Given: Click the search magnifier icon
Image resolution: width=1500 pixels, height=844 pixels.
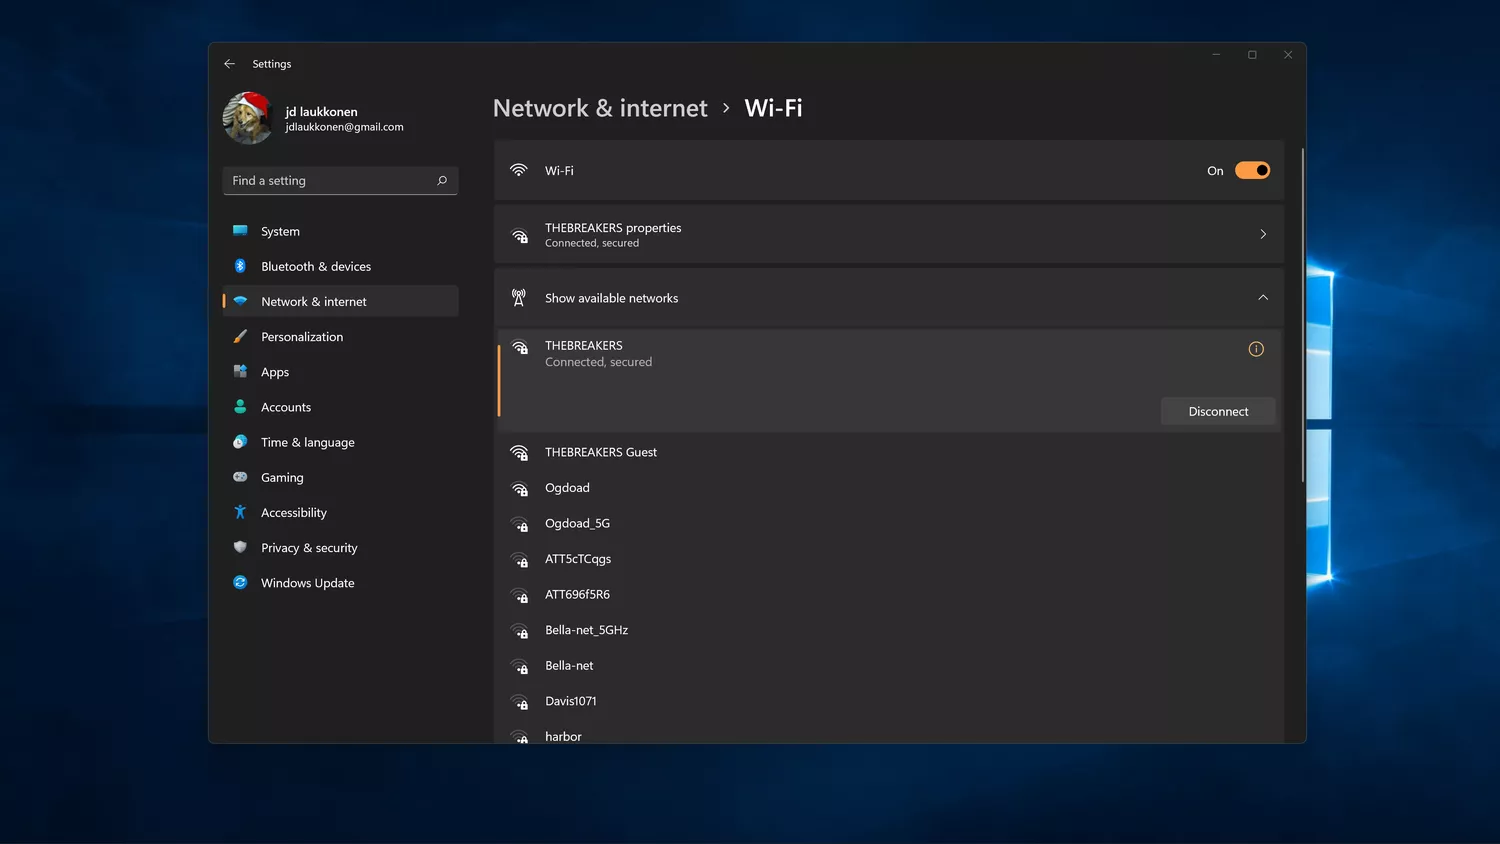Looking at the screenshot, I should coord(442,181).
